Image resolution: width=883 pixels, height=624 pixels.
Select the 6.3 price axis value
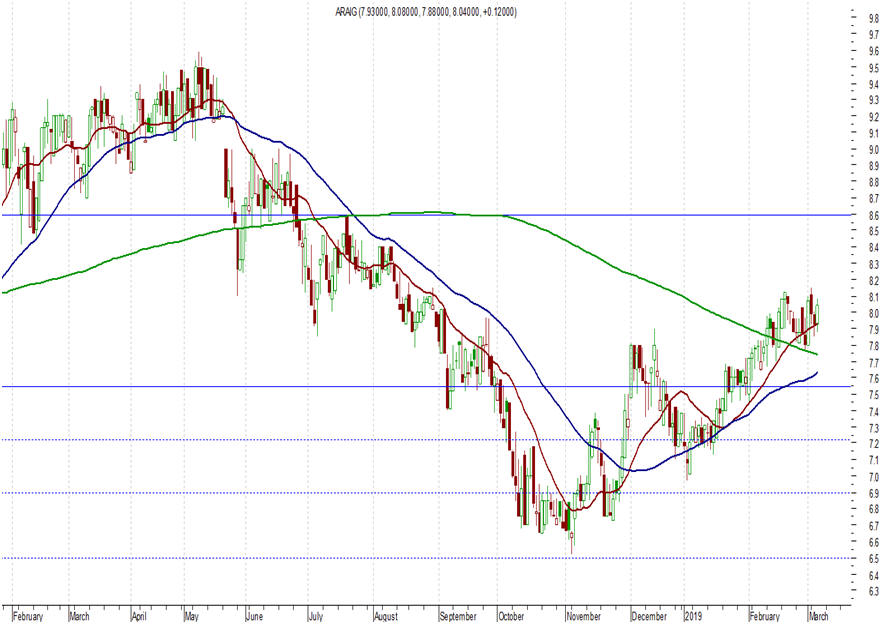(873, 591)
